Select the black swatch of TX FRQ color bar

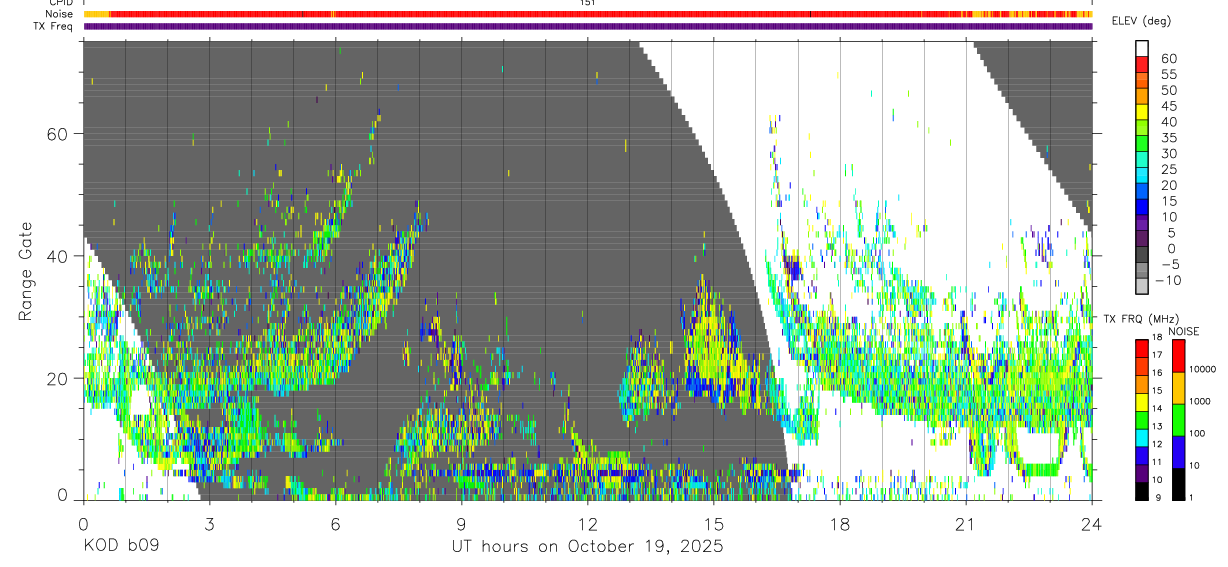pos(1142,490)
